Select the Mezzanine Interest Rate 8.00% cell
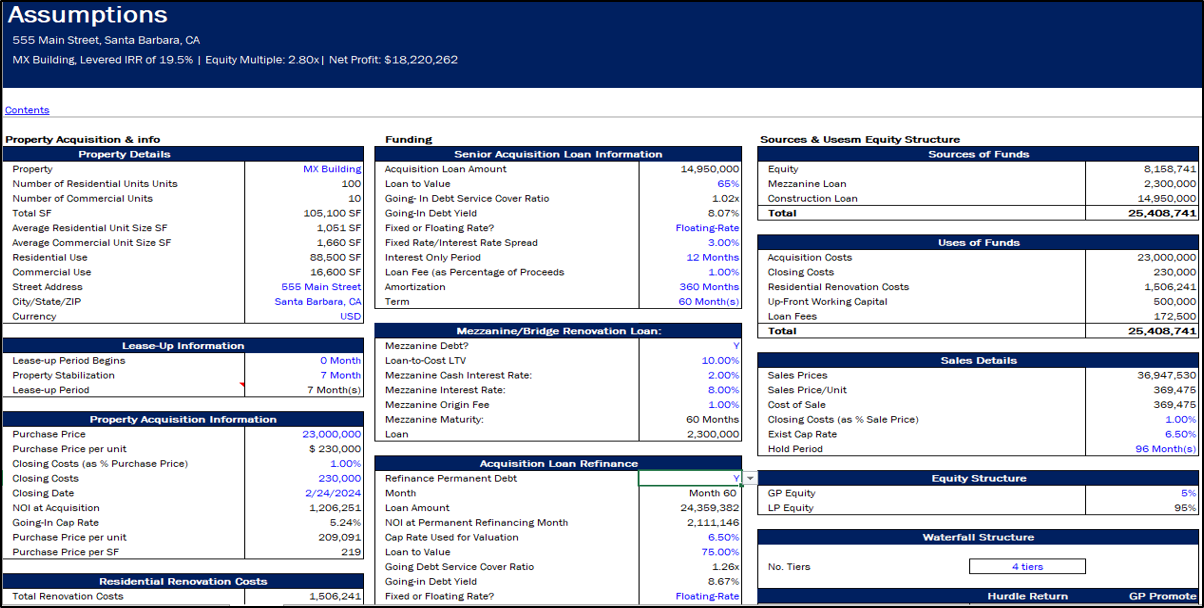 (689, 390)
